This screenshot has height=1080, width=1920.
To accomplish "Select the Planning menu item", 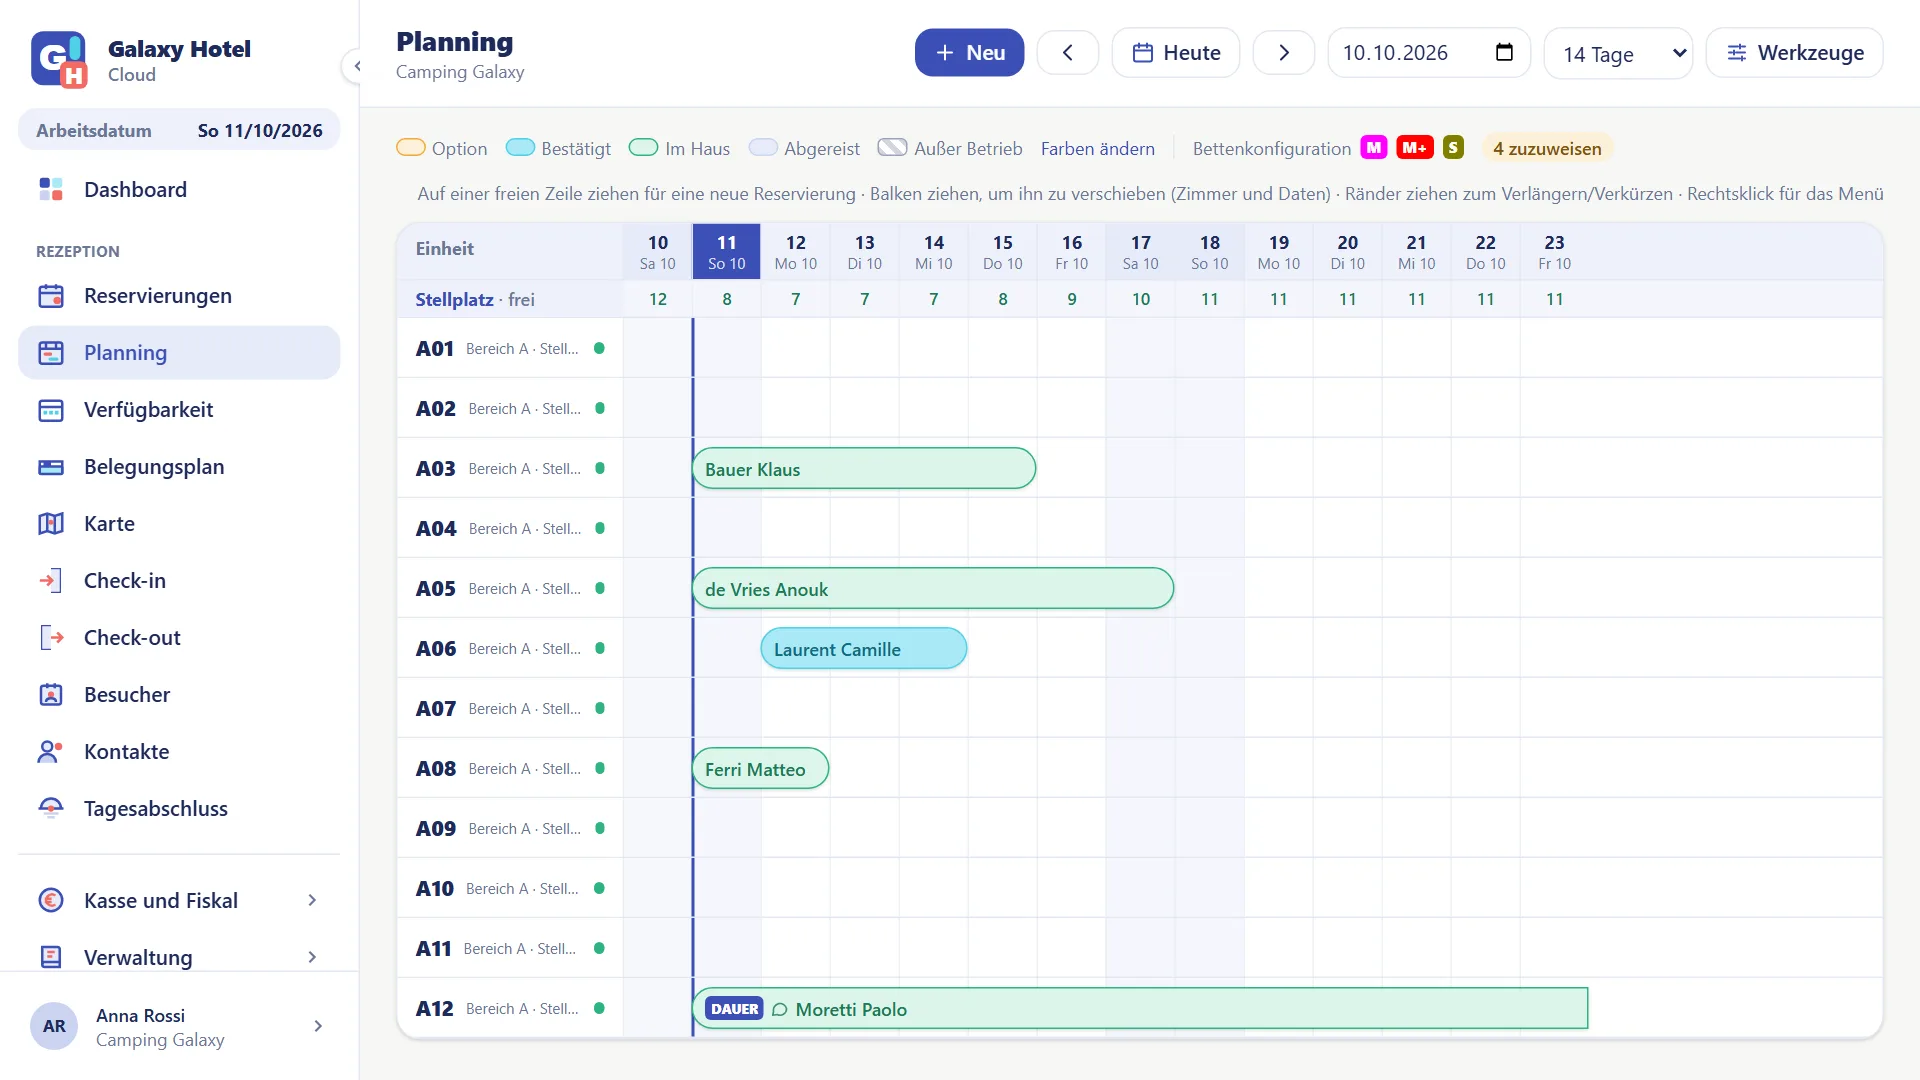I will pos(179,353).
